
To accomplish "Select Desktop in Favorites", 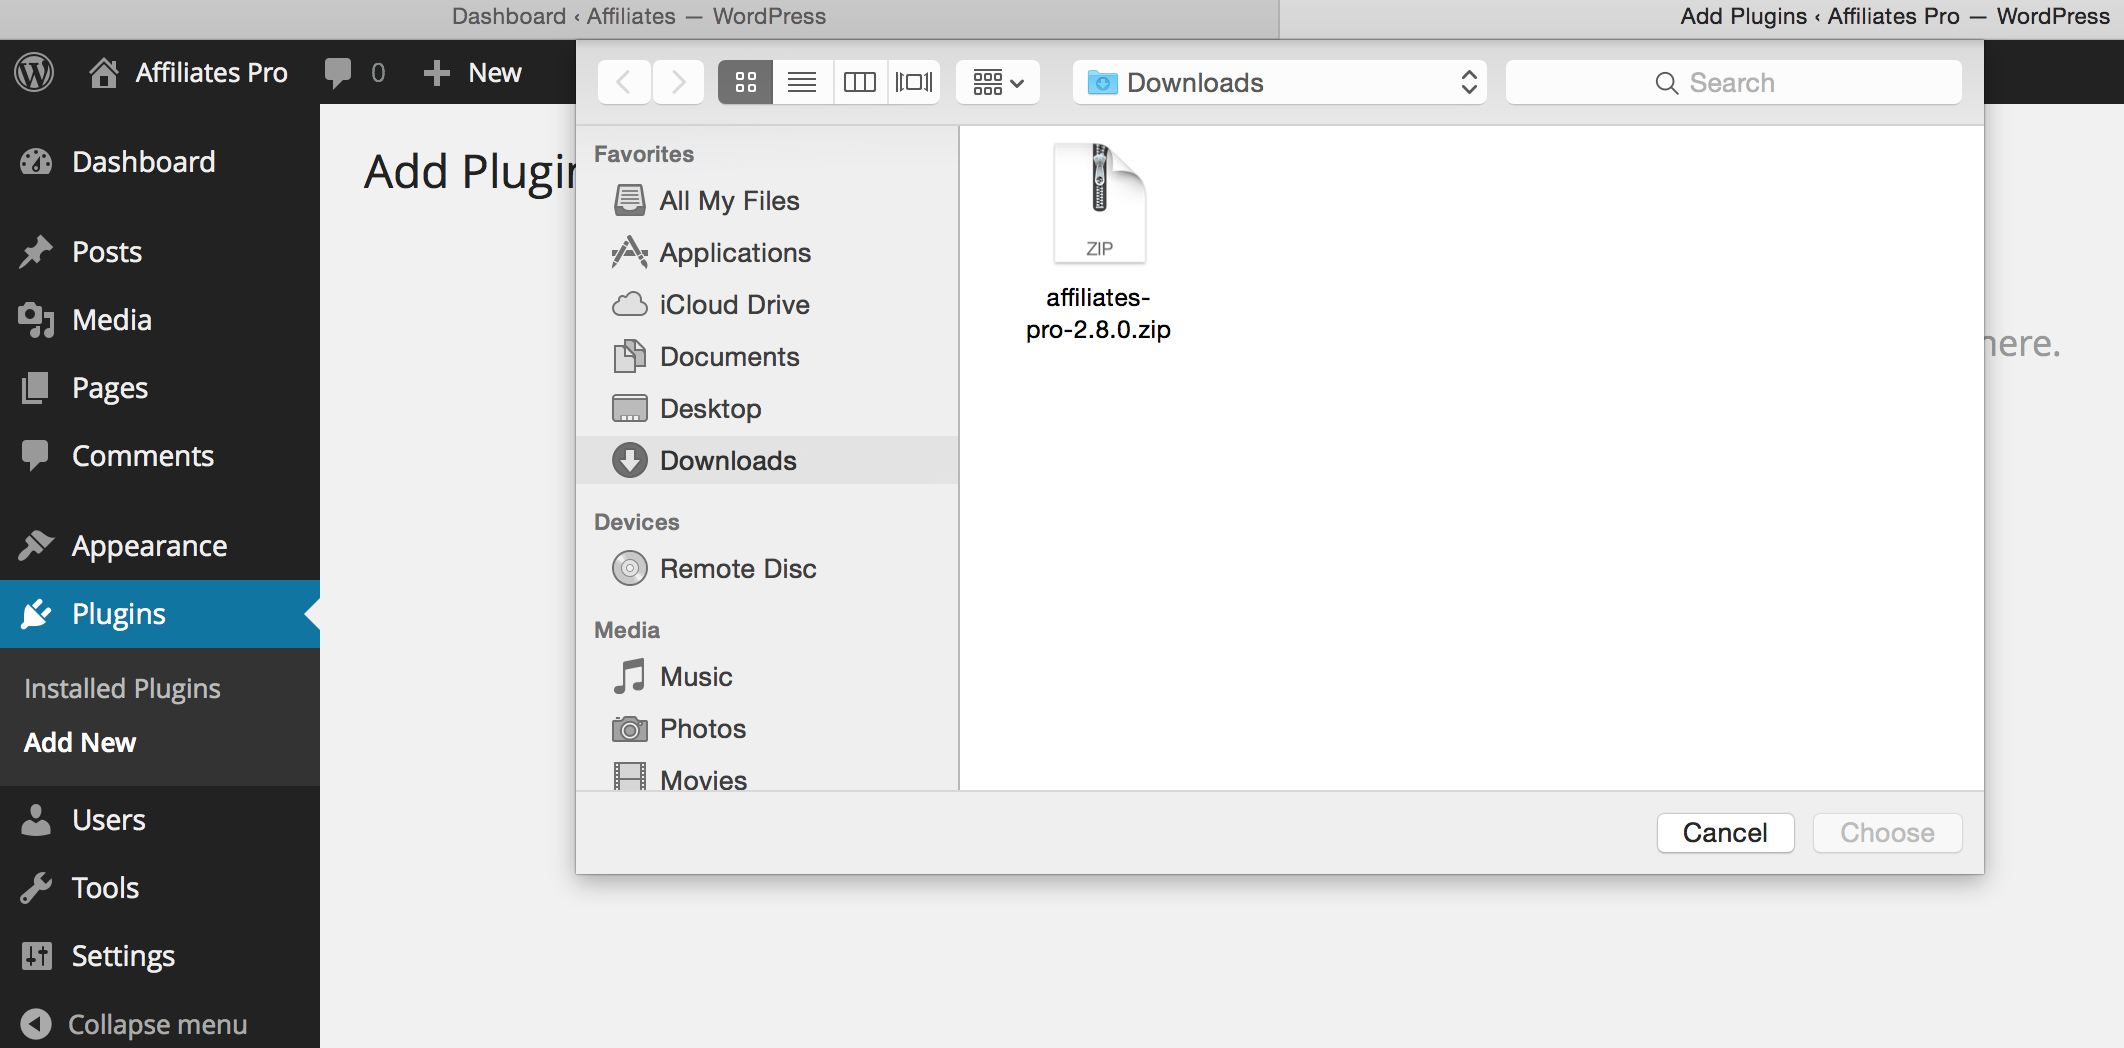I will pos(767,409).
